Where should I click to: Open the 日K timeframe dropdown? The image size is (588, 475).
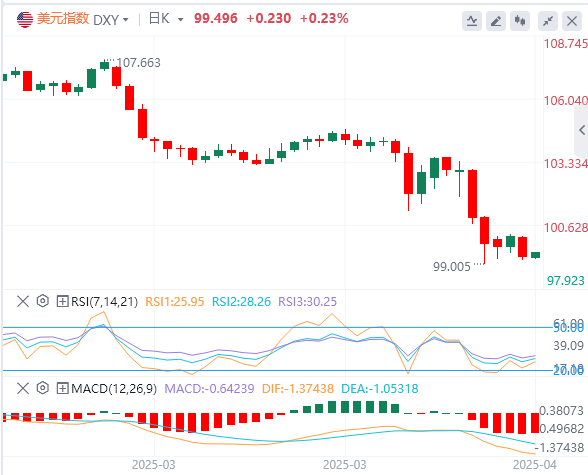tap(166, 19)
